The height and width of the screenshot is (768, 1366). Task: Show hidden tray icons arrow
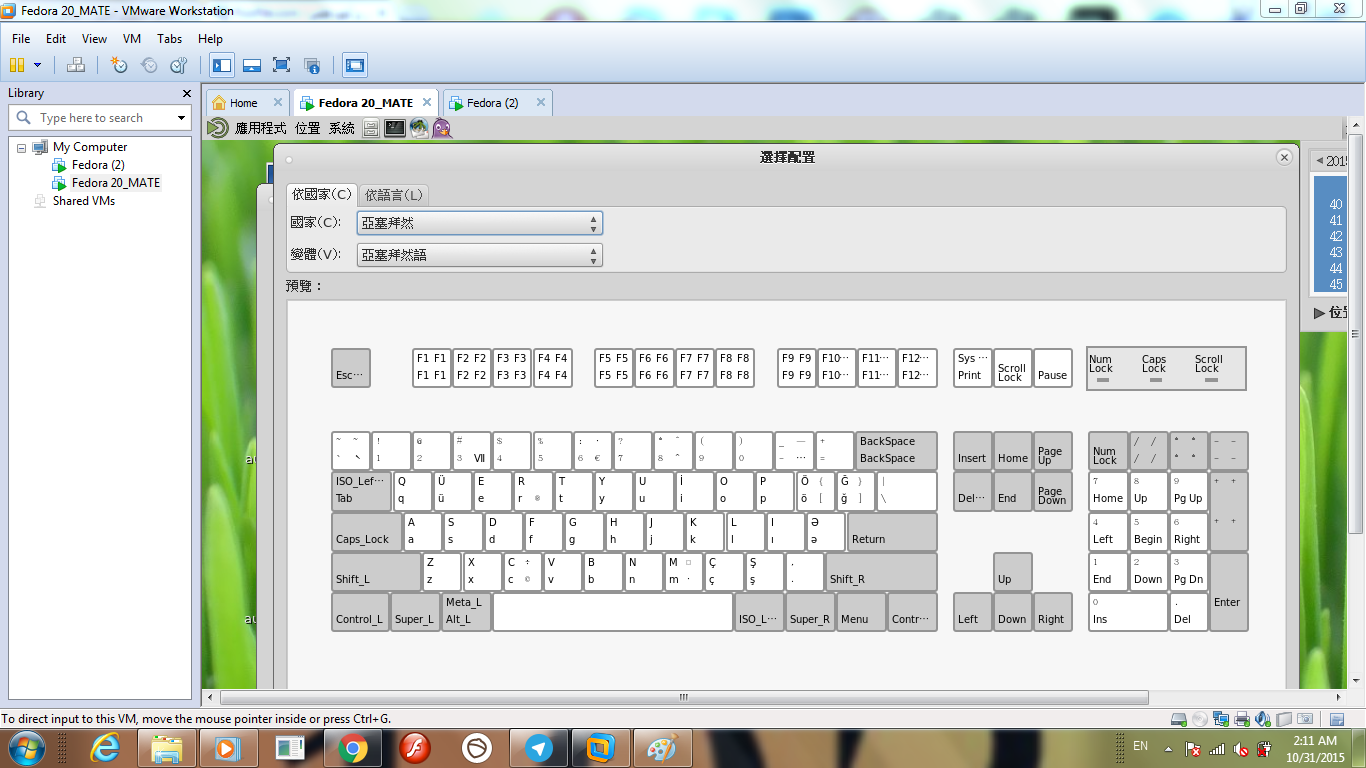pos(1166,747)
